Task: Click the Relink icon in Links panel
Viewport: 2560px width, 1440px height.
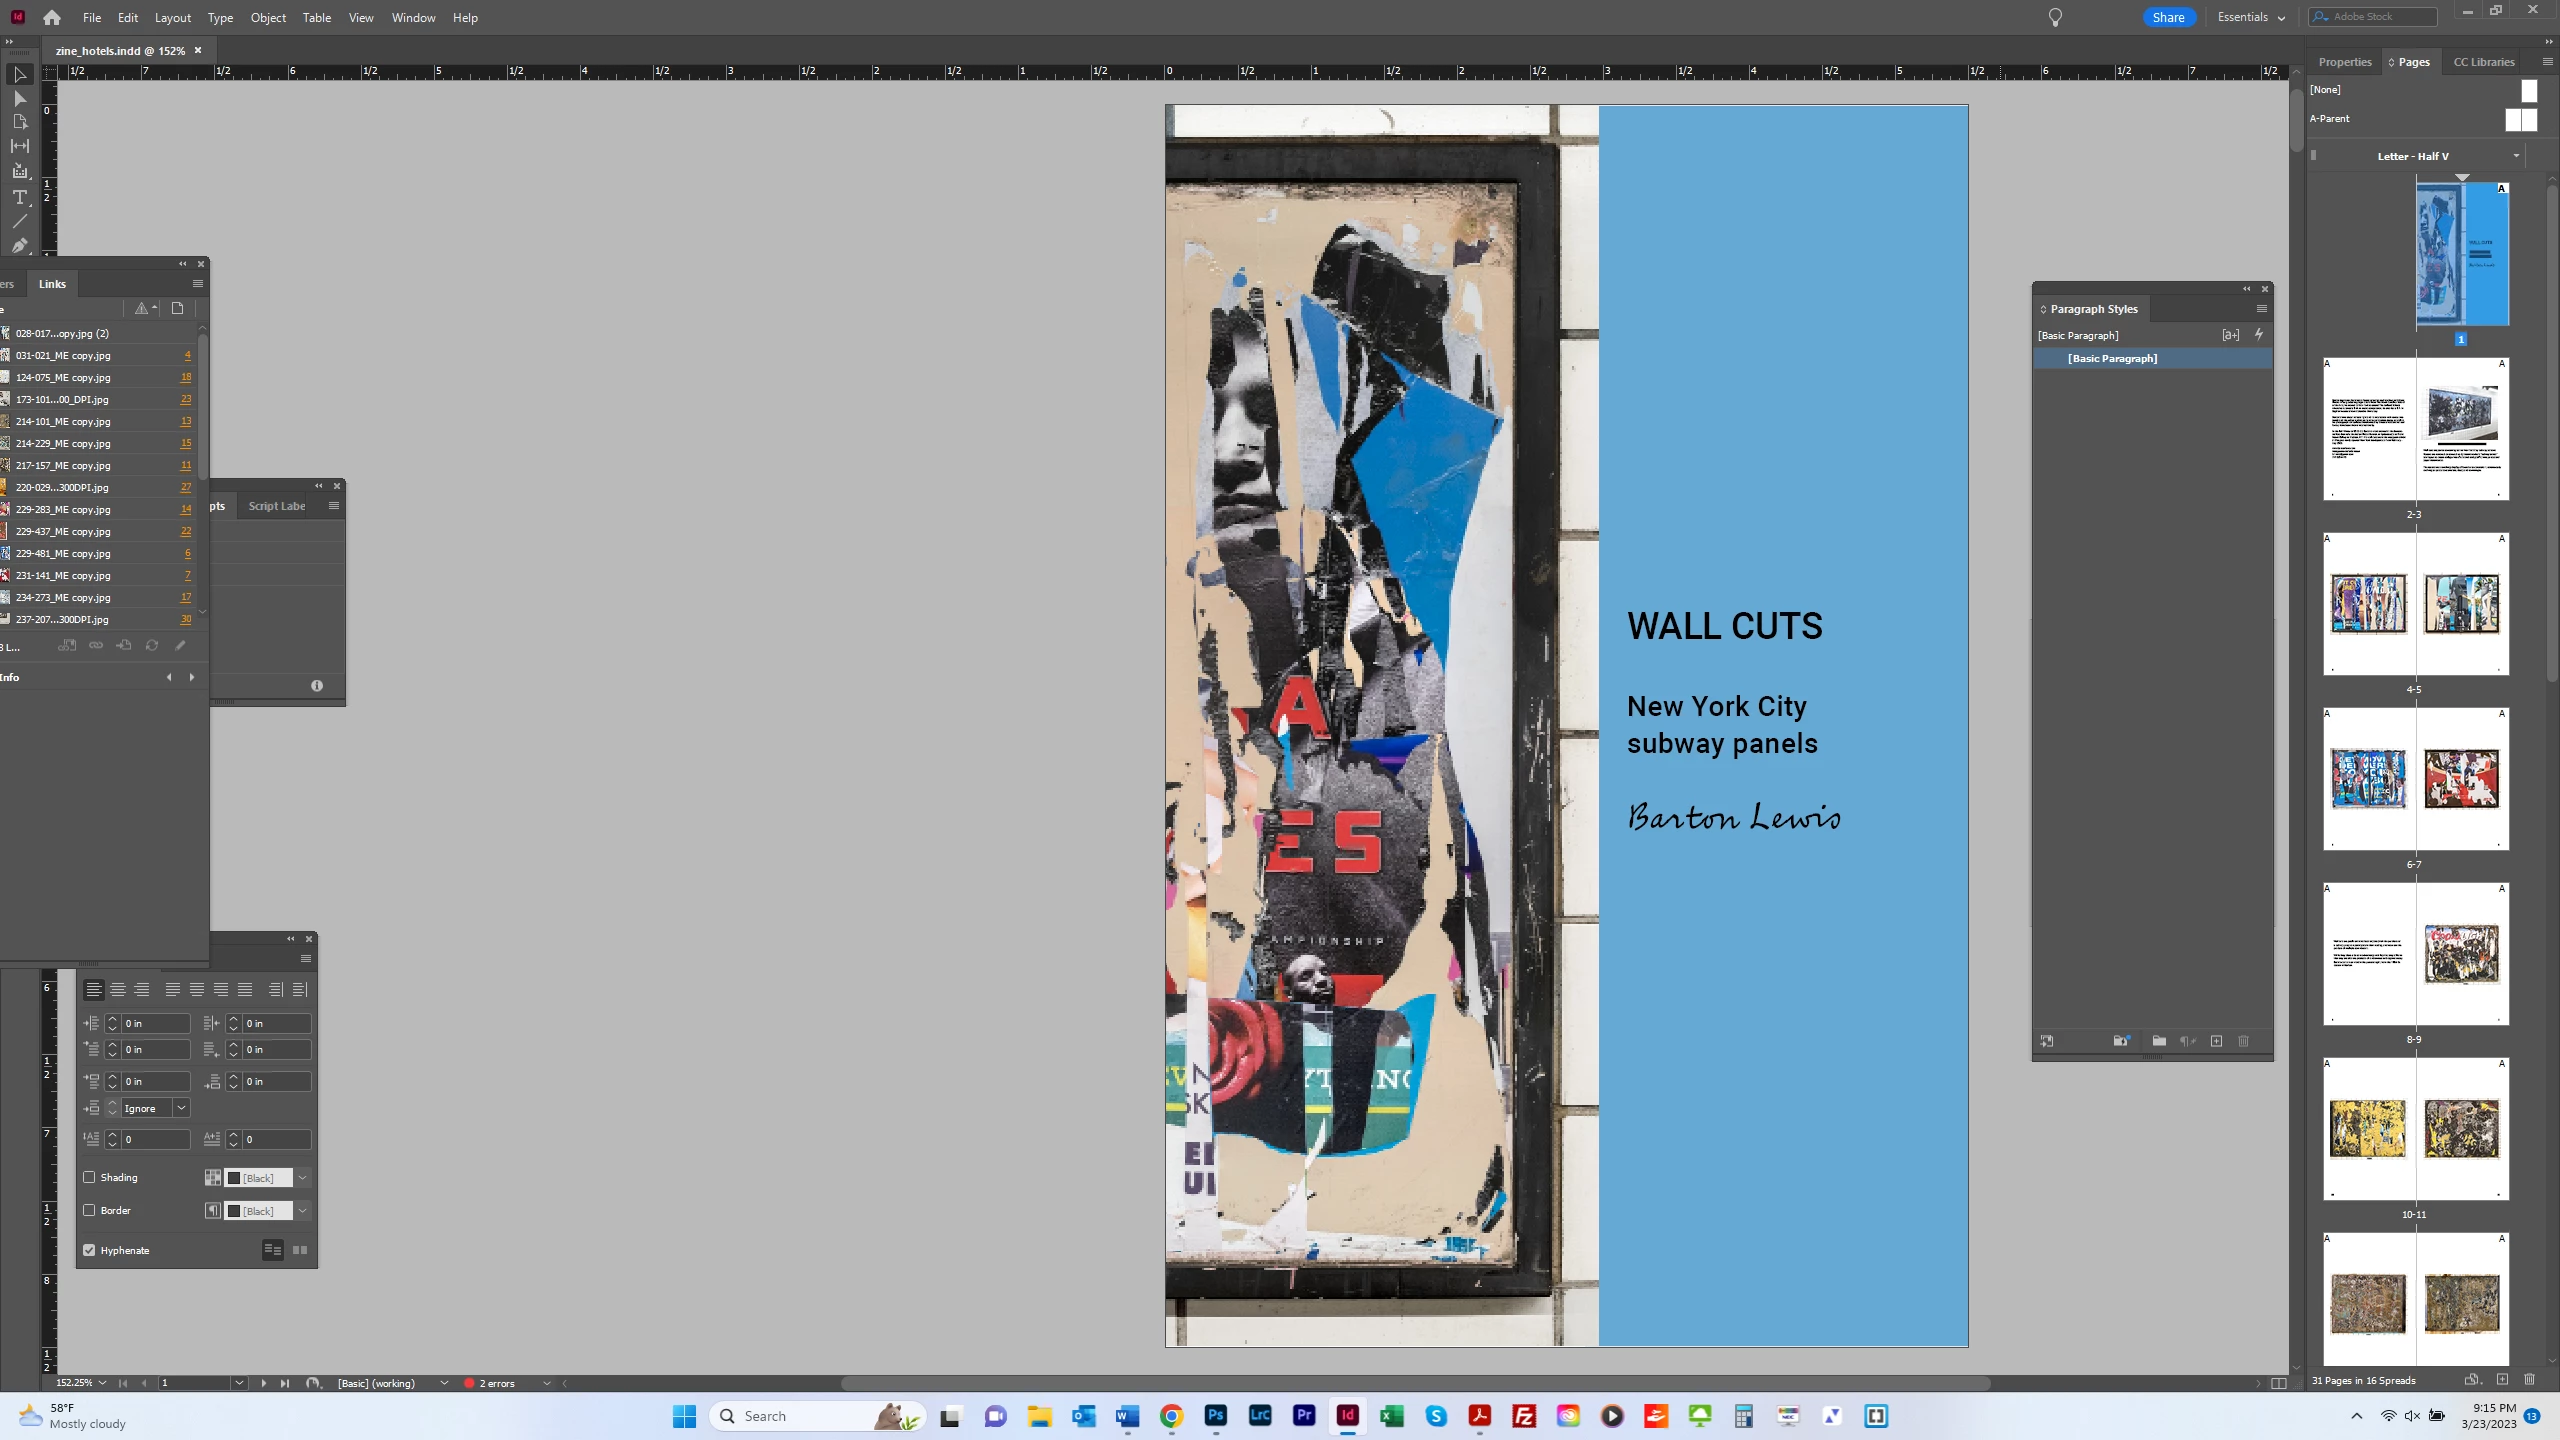Action: (96, 645)
